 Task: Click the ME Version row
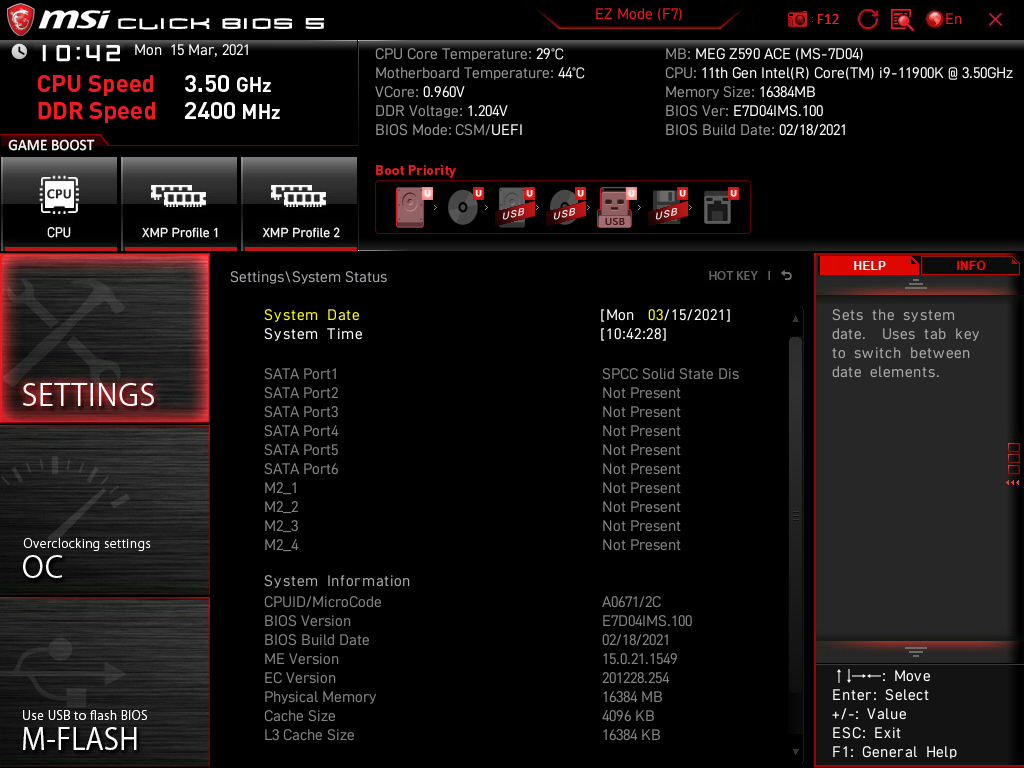tap(471, 659)
